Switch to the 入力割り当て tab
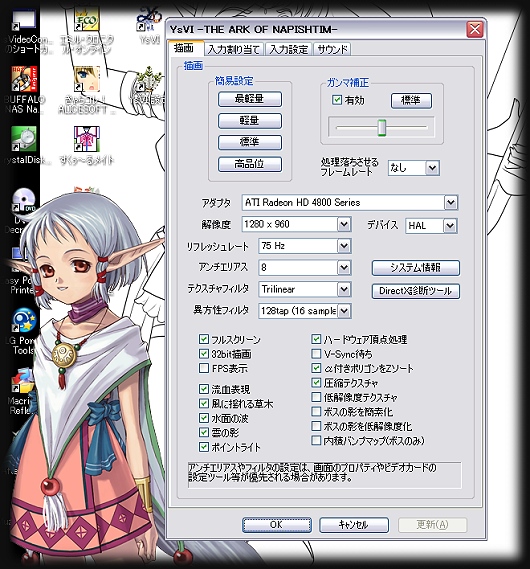The height and width of the screenshot is (569, 530). tap(234, 49)
